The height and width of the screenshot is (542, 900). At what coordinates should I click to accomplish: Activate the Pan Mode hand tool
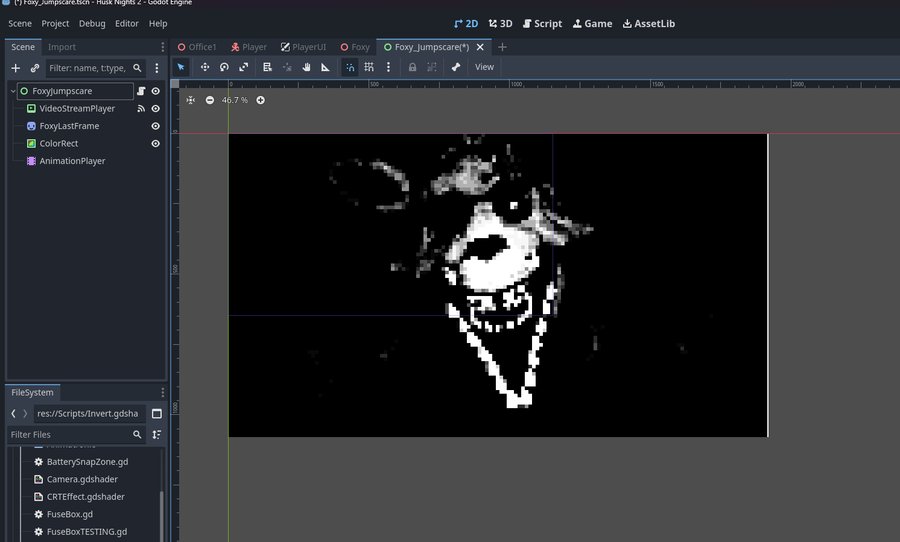307,67
